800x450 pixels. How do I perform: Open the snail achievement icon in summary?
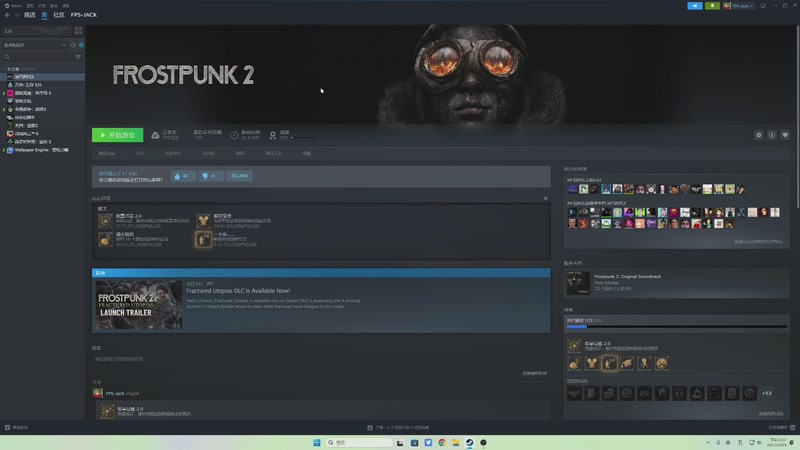[x=106, y=239]
